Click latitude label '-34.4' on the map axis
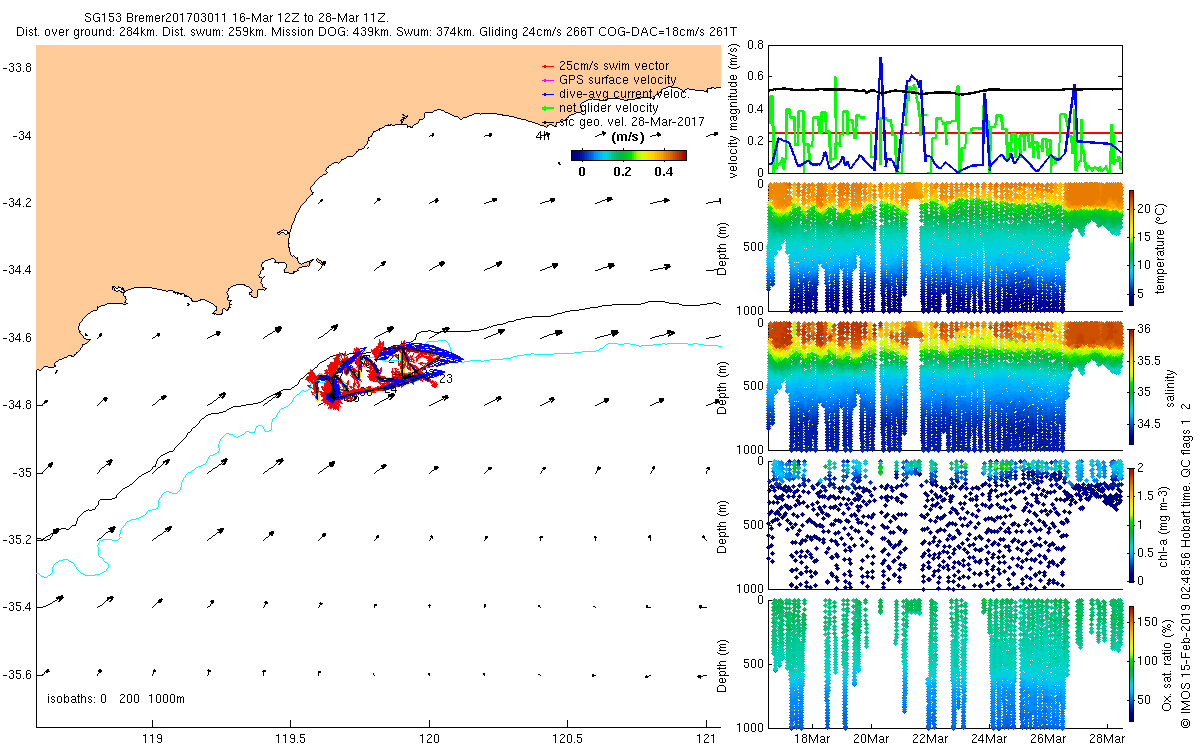The height and width of the screenshot is (750, 1200). (x=17, y=270)
